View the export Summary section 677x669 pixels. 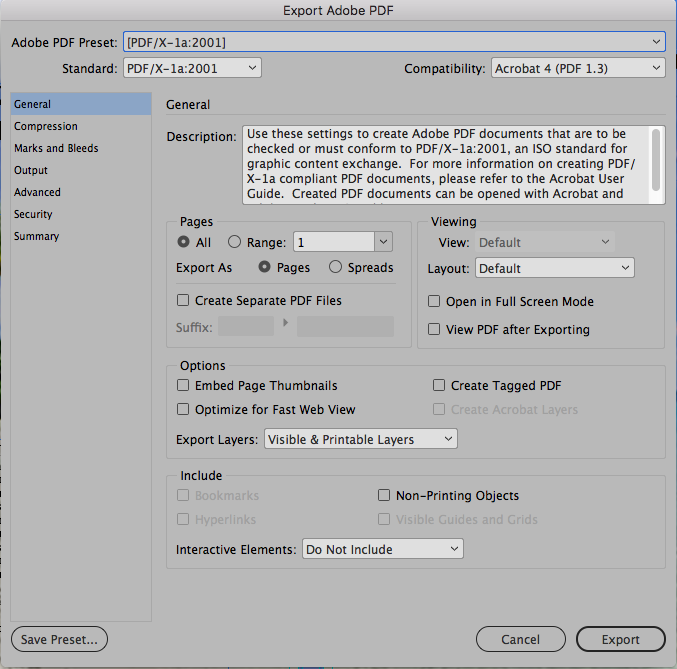point(81,236)
